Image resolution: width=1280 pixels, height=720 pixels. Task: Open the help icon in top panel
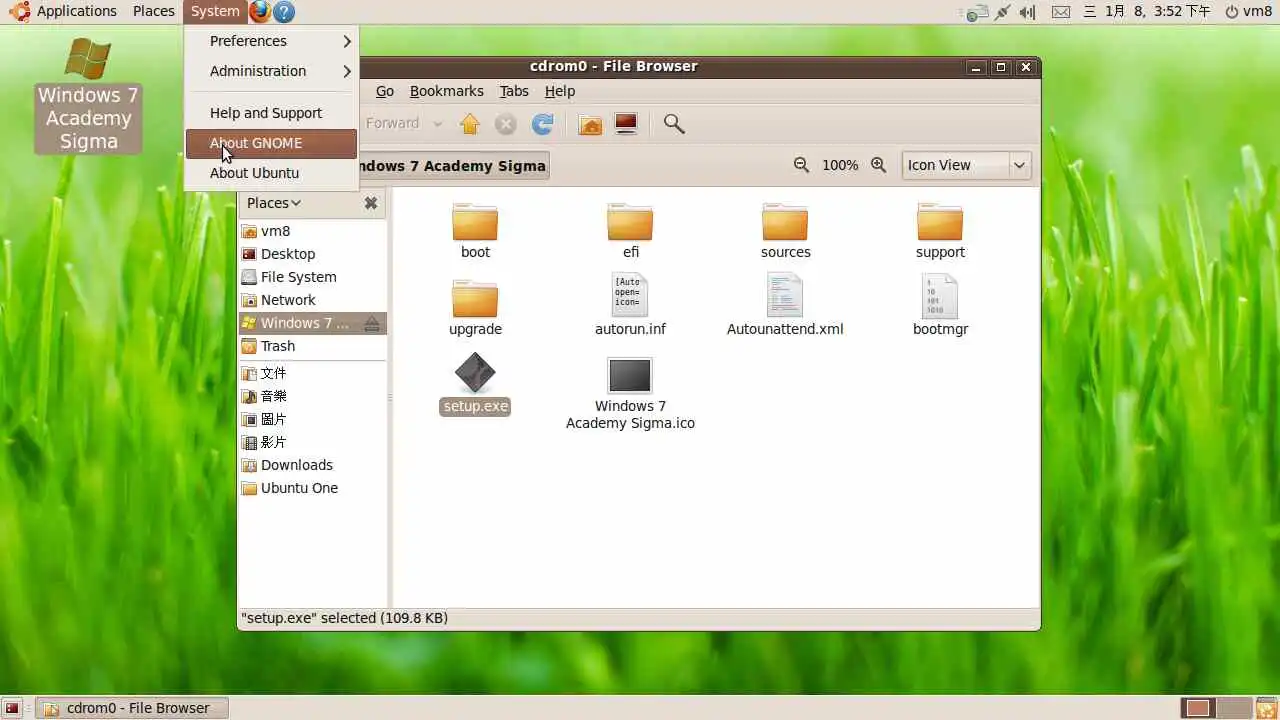click(284, 12)
